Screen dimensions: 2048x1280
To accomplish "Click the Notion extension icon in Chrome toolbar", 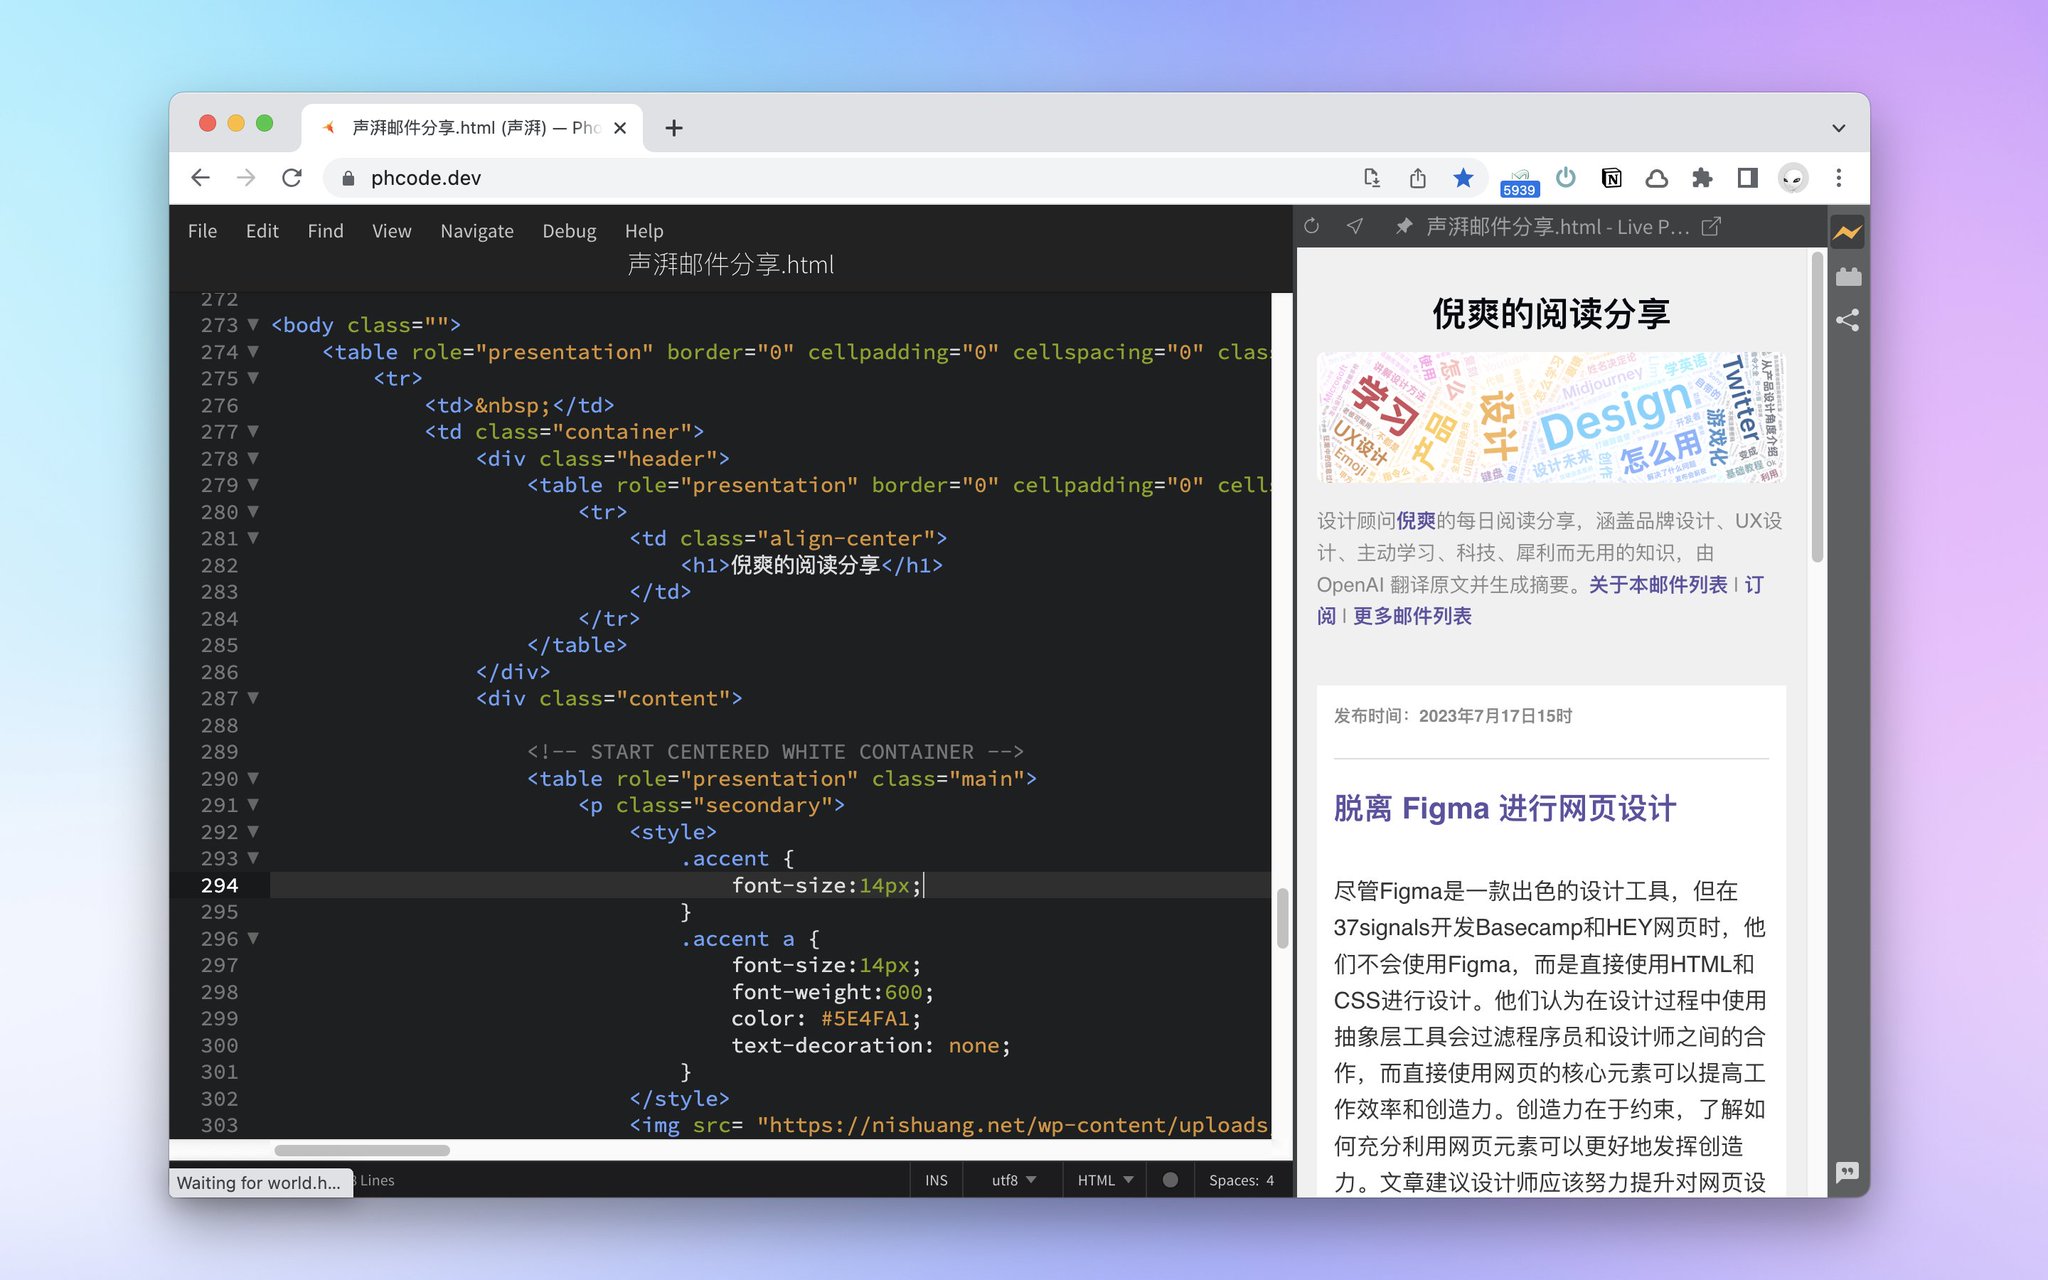I will point(1611,177).
